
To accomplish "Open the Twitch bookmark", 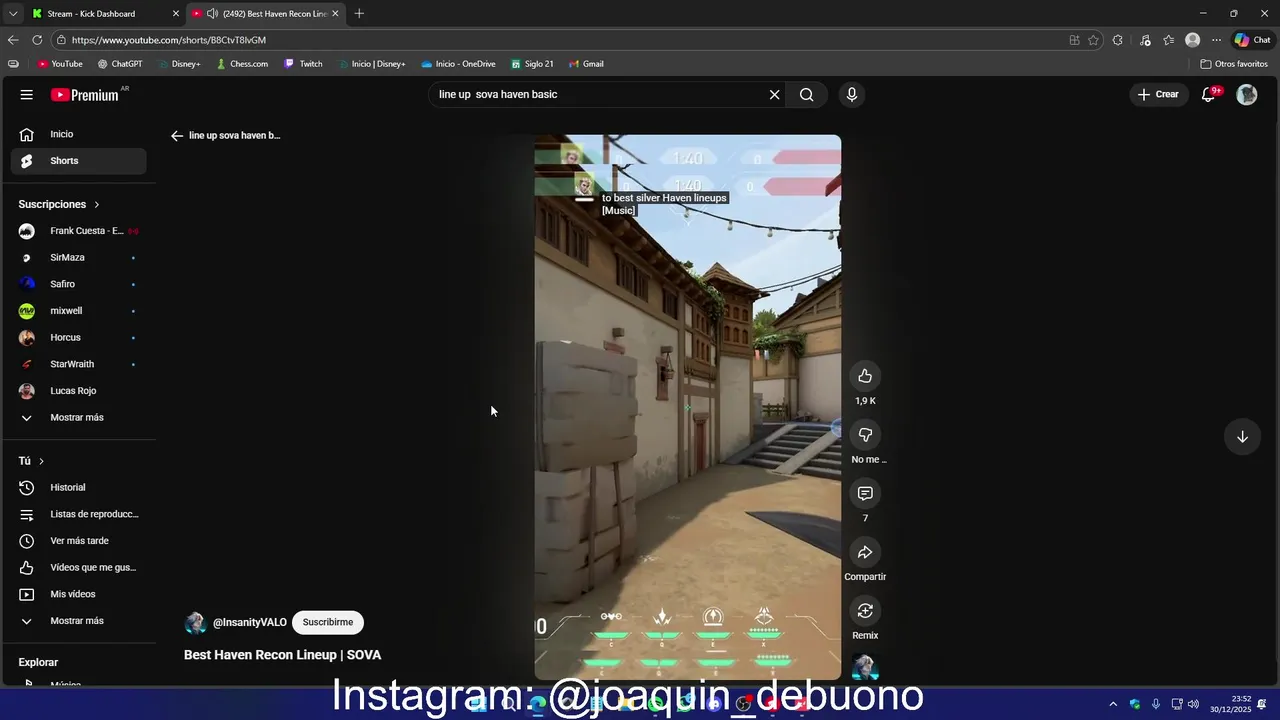I will (303, 64).
